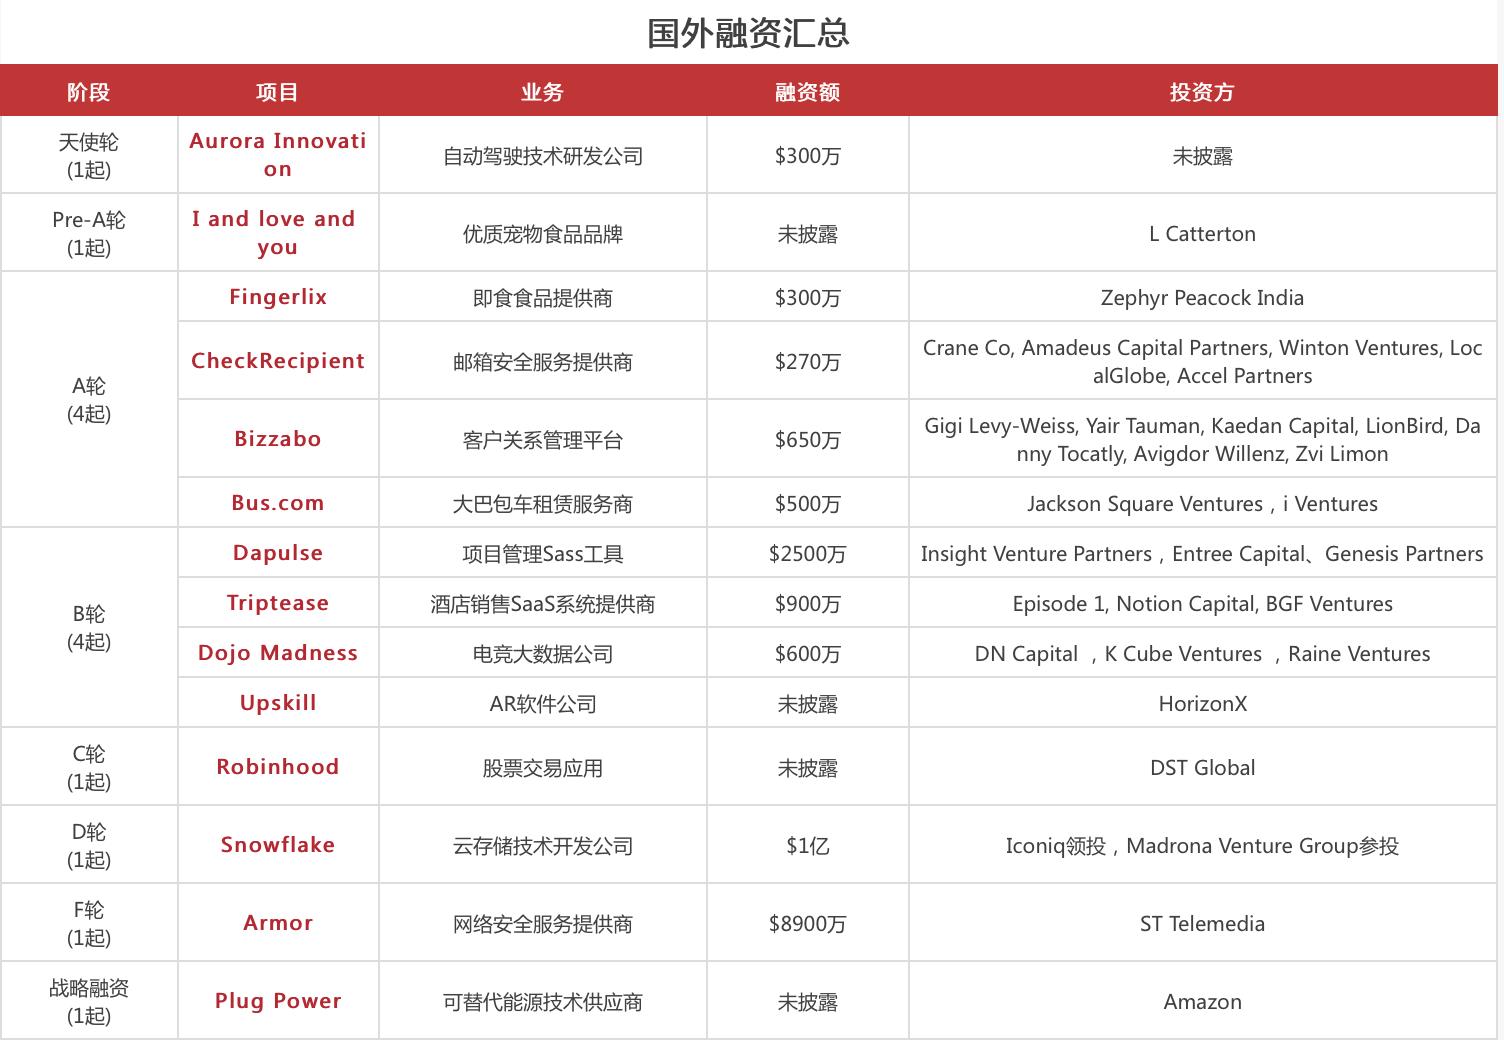Select the Fingerlix project name
This screenshot has width=1504, height=1040.
point(278,297)
